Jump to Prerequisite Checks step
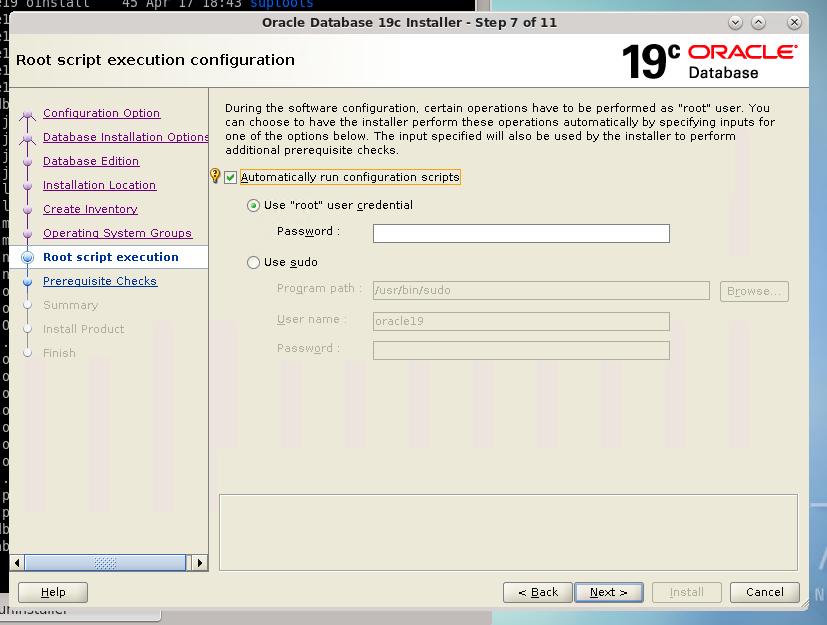The width and height of the screenshot is (827, 625). pyautogui.click(x=100, y=281)
